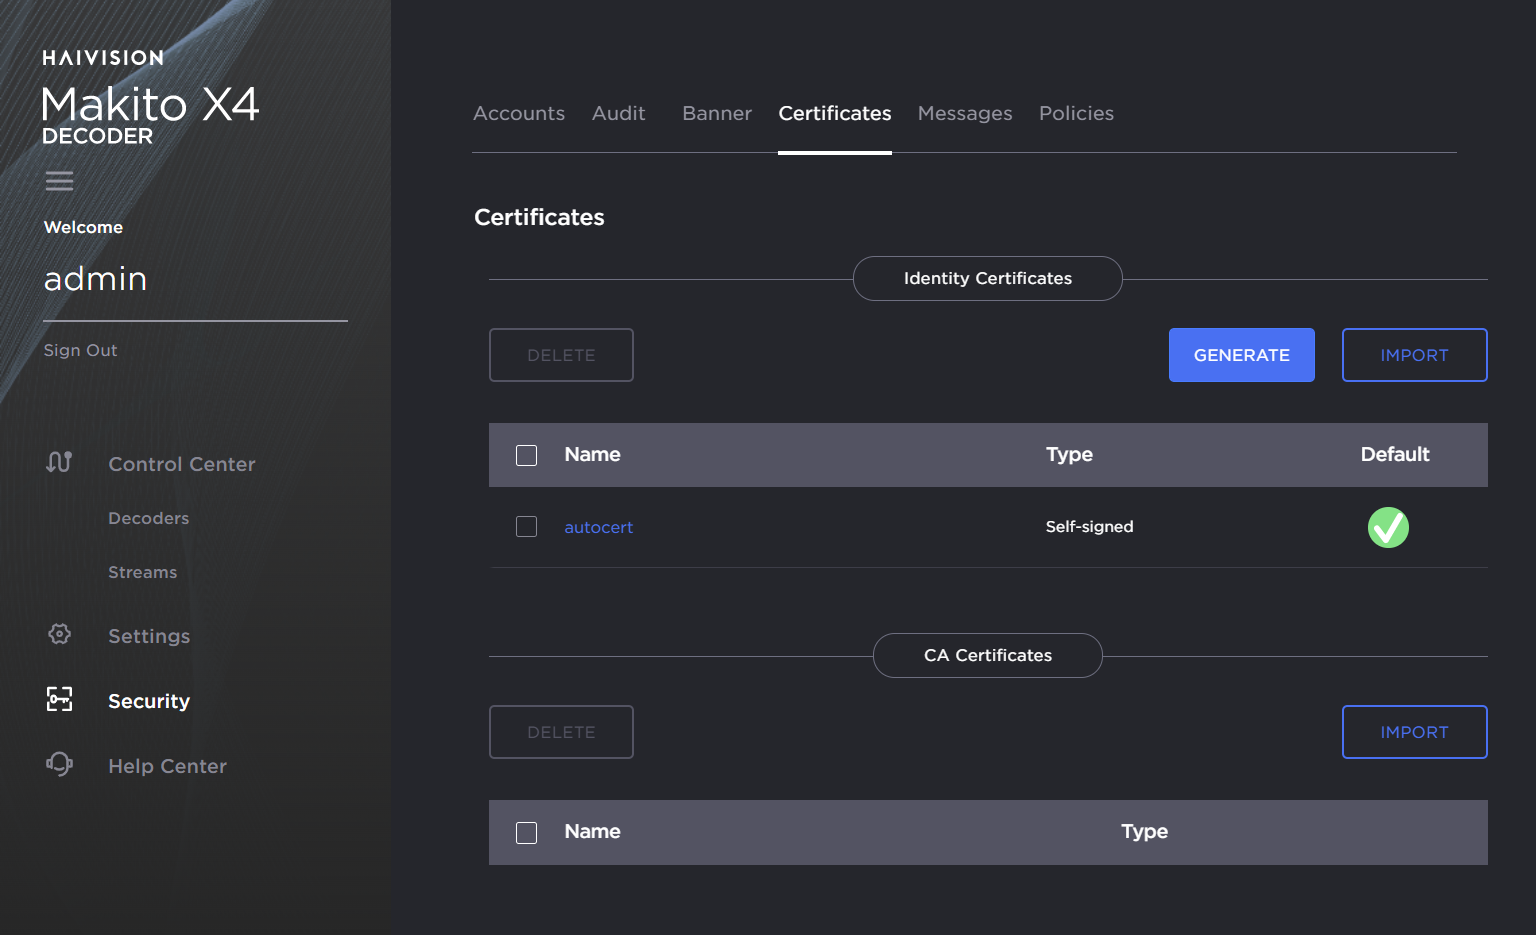Expand the CA Certificates section
This screenshot has height=935, width=1536.
click(x=987, y=655)
